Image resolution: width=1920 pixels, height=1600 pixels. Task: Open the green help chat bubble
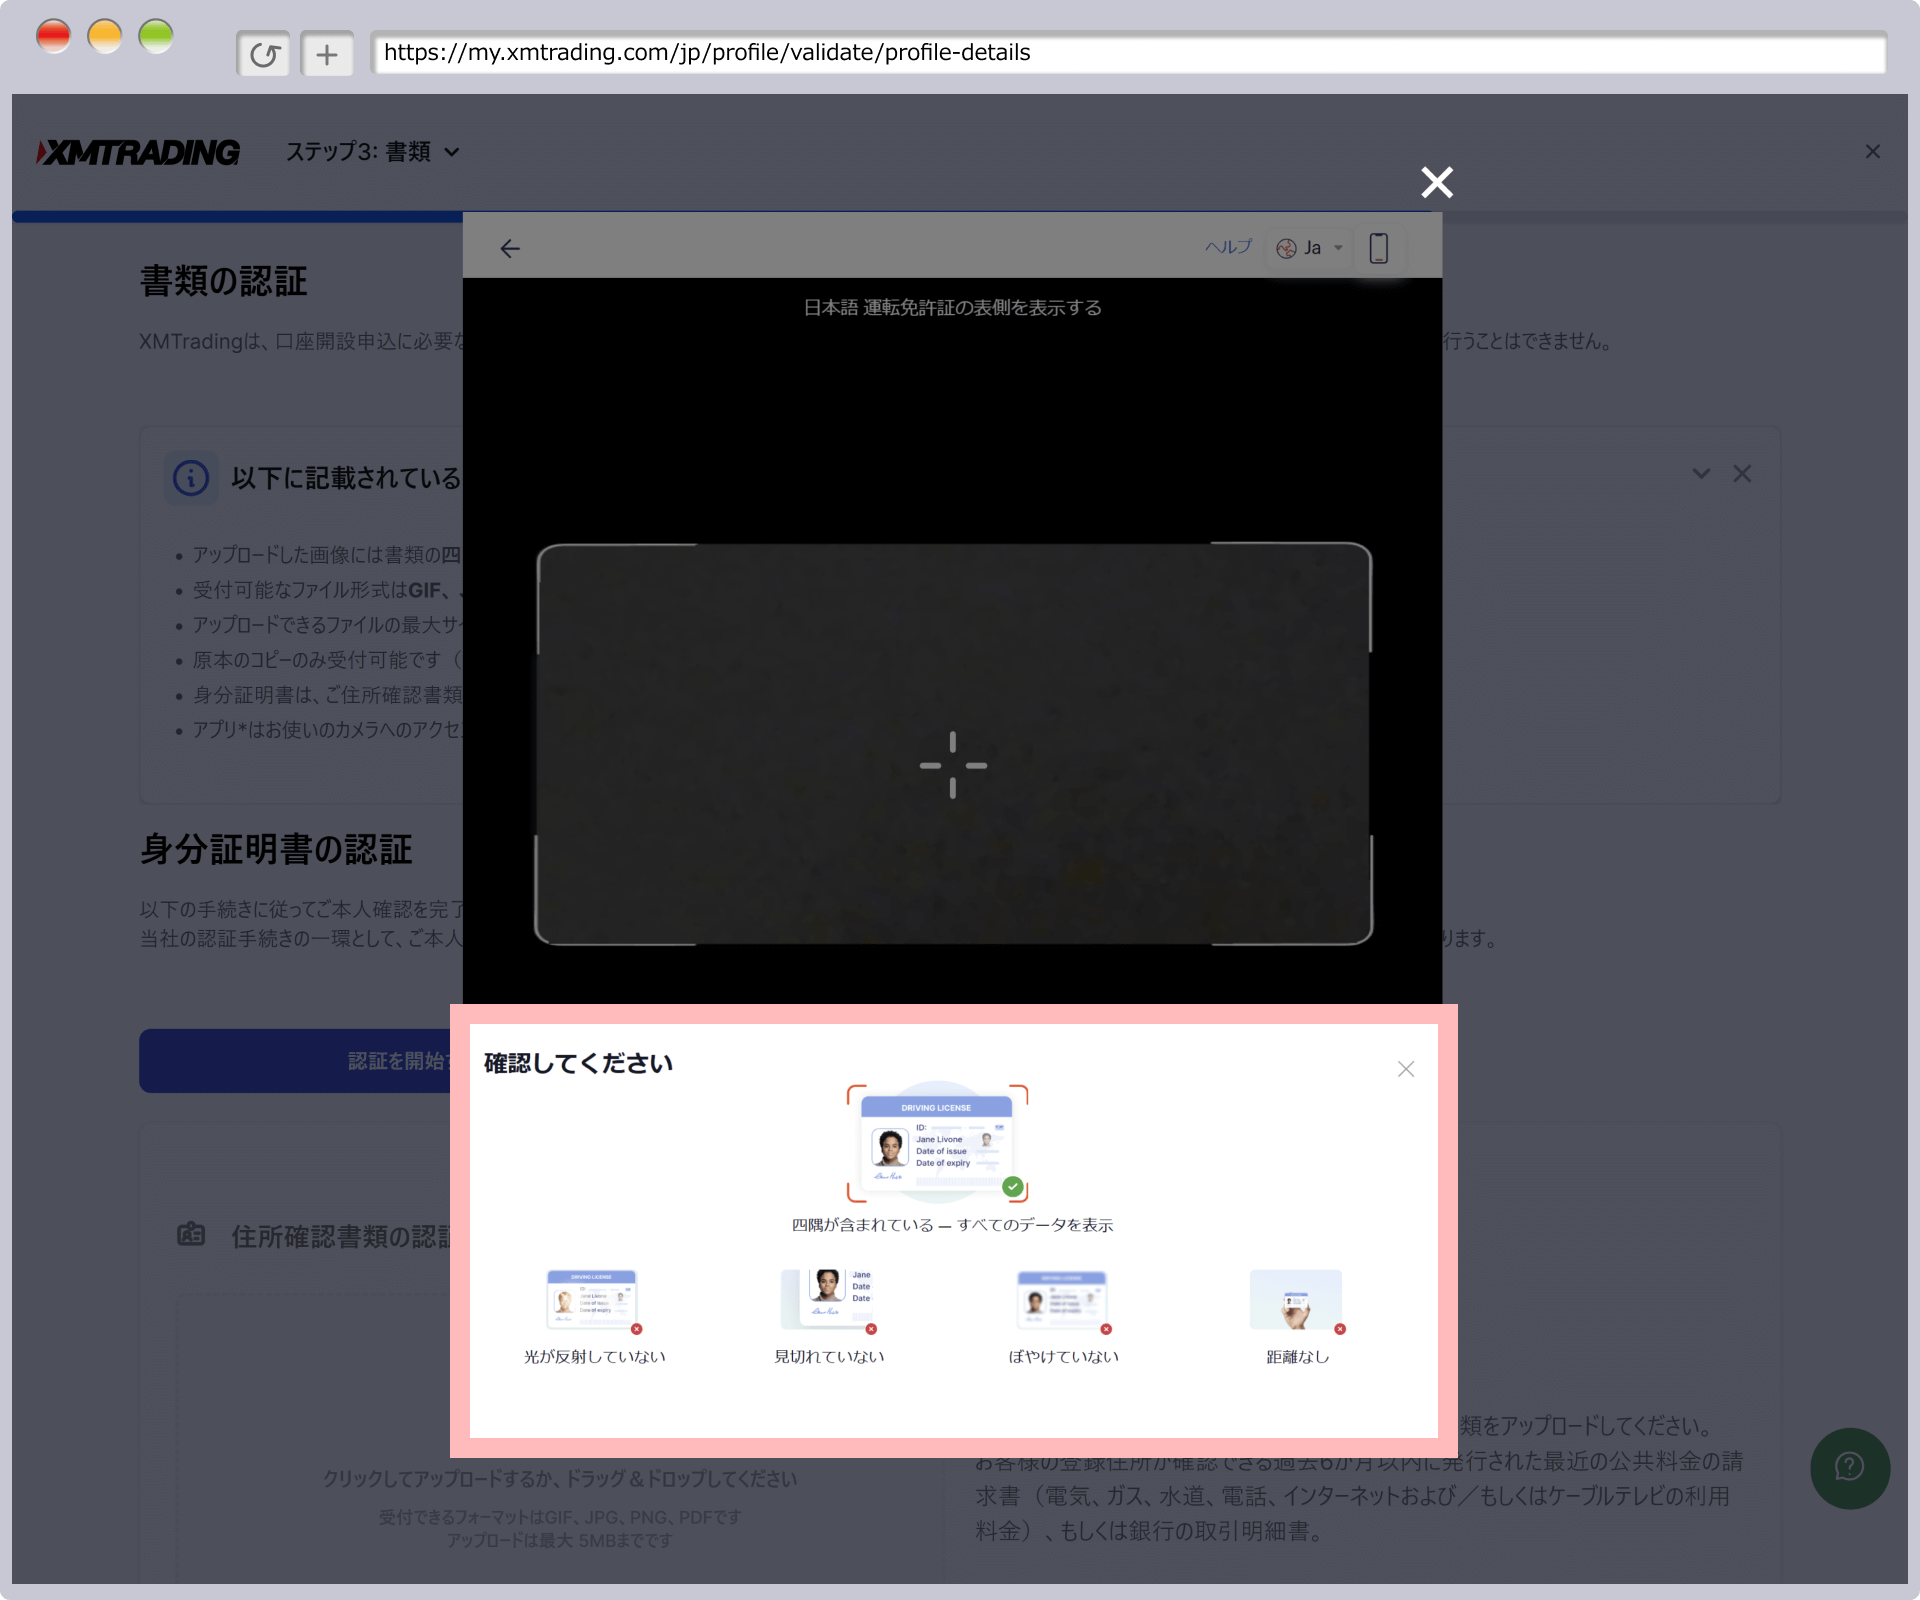pyautogui.click(x=1849, y=1467)
